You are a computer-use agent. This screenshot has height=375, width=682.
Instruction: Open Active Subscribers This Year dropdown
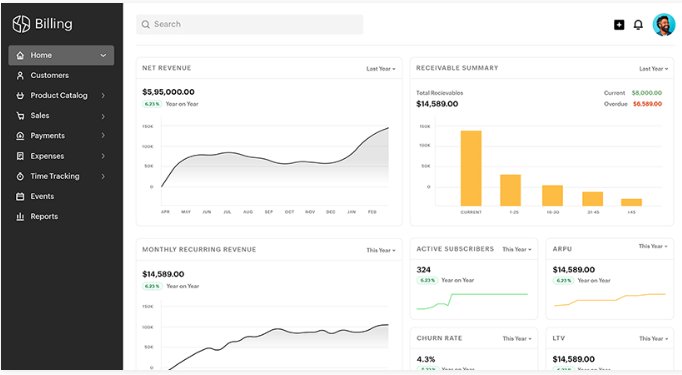[517, 249]
